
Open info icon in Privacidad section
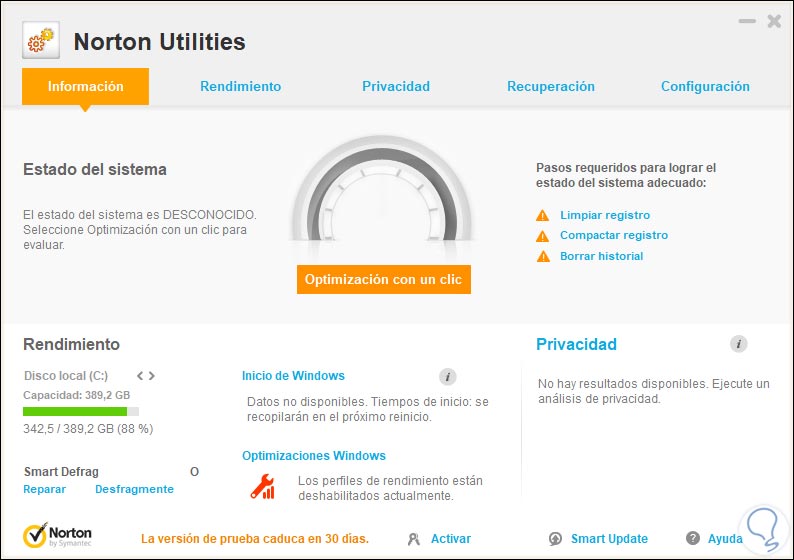tap(739, 344)
